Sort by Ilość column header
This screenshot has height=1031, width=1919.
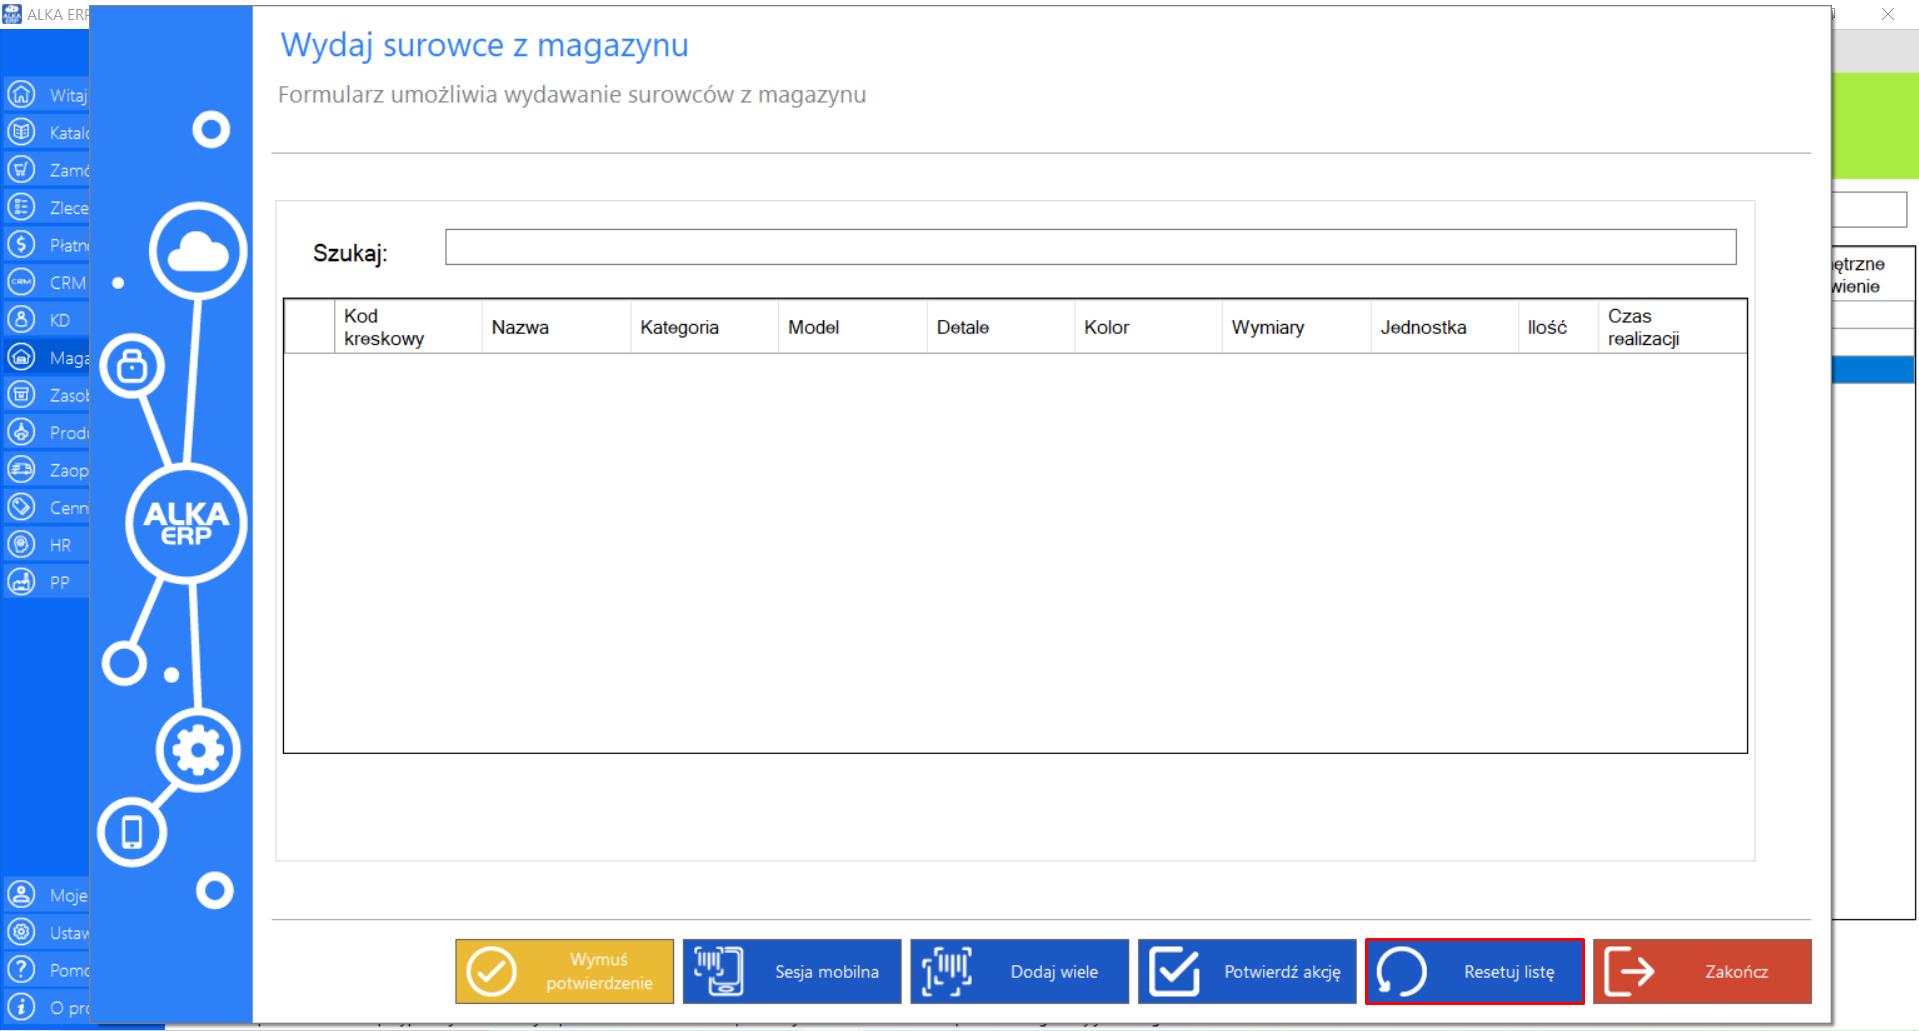coord(1558,327)
